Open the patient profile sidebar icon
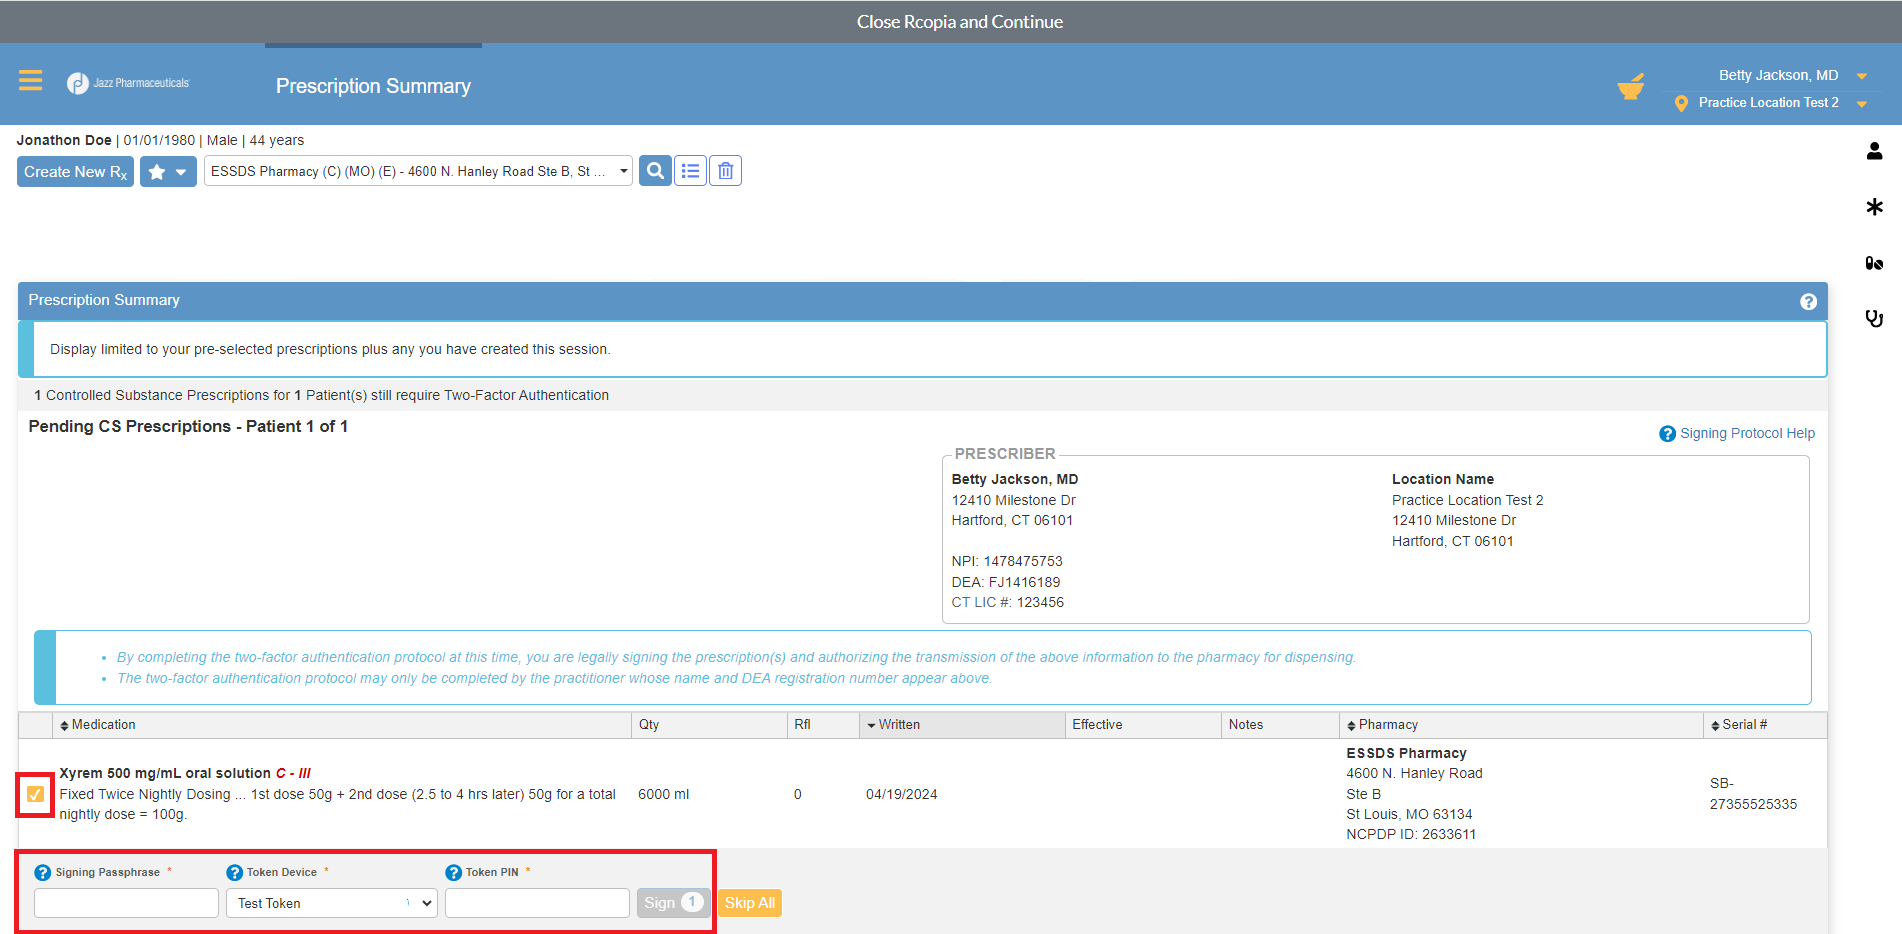This screenshot has width=1902, height=934. point(1874,151)
